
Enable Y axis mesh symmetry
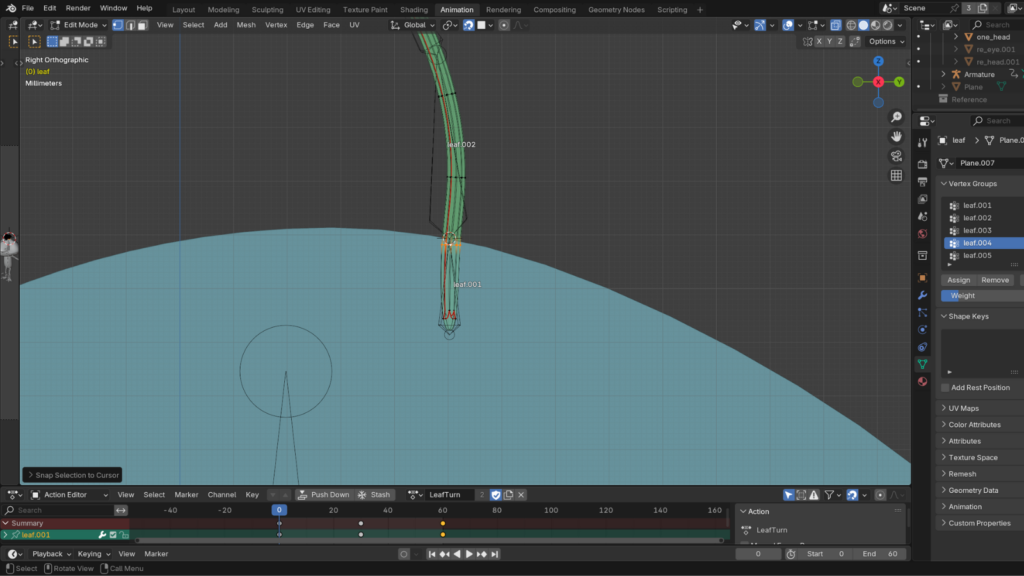pos(829,42)
